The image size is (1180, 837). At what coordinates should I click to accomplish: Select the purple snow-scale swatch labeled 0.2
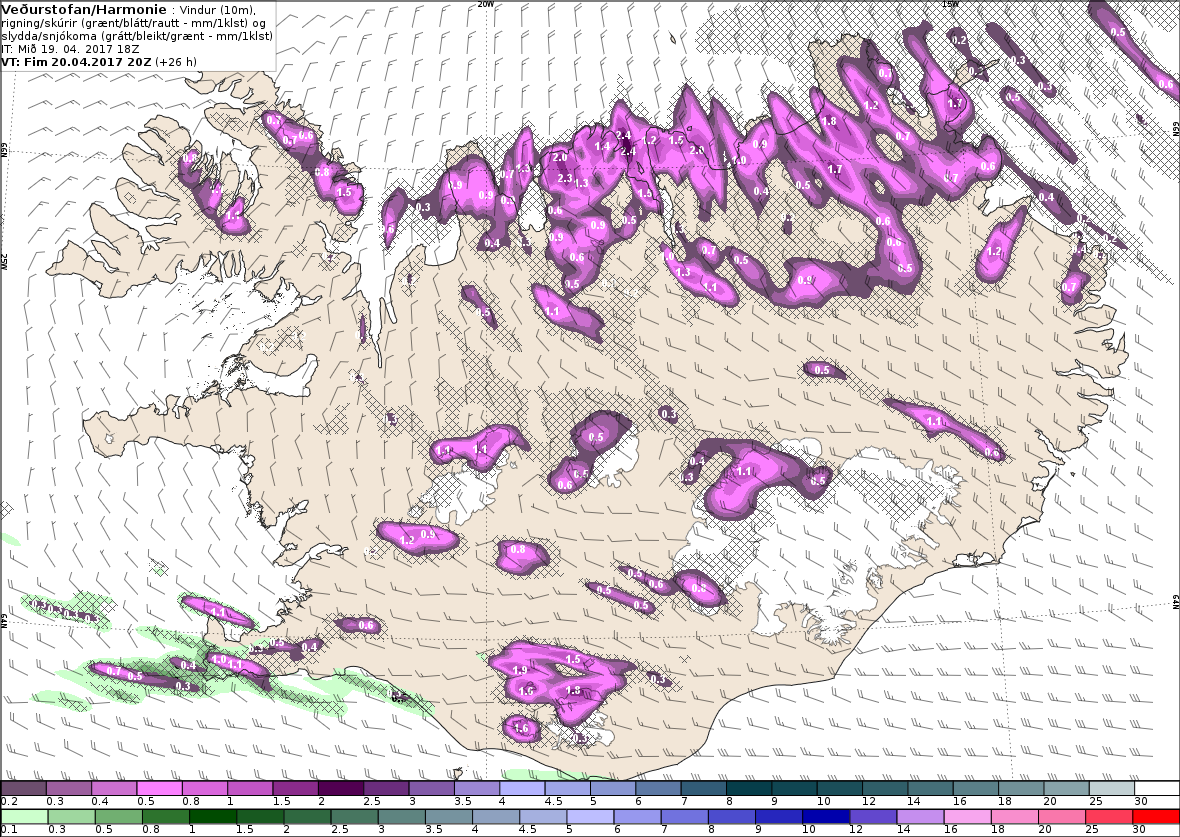23,789
